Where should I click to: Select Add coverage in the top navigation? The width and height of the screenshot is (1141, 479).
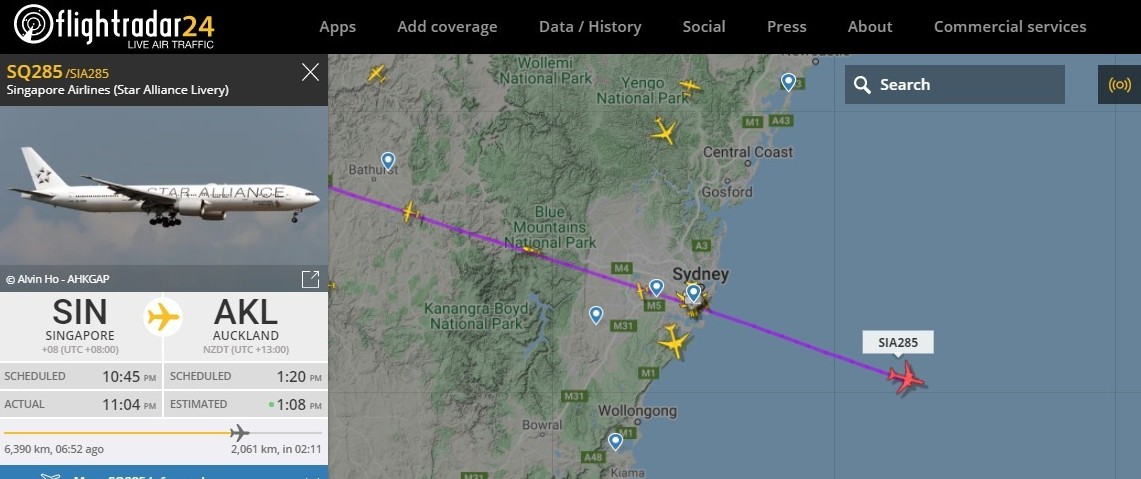click(x=447, y=27)
